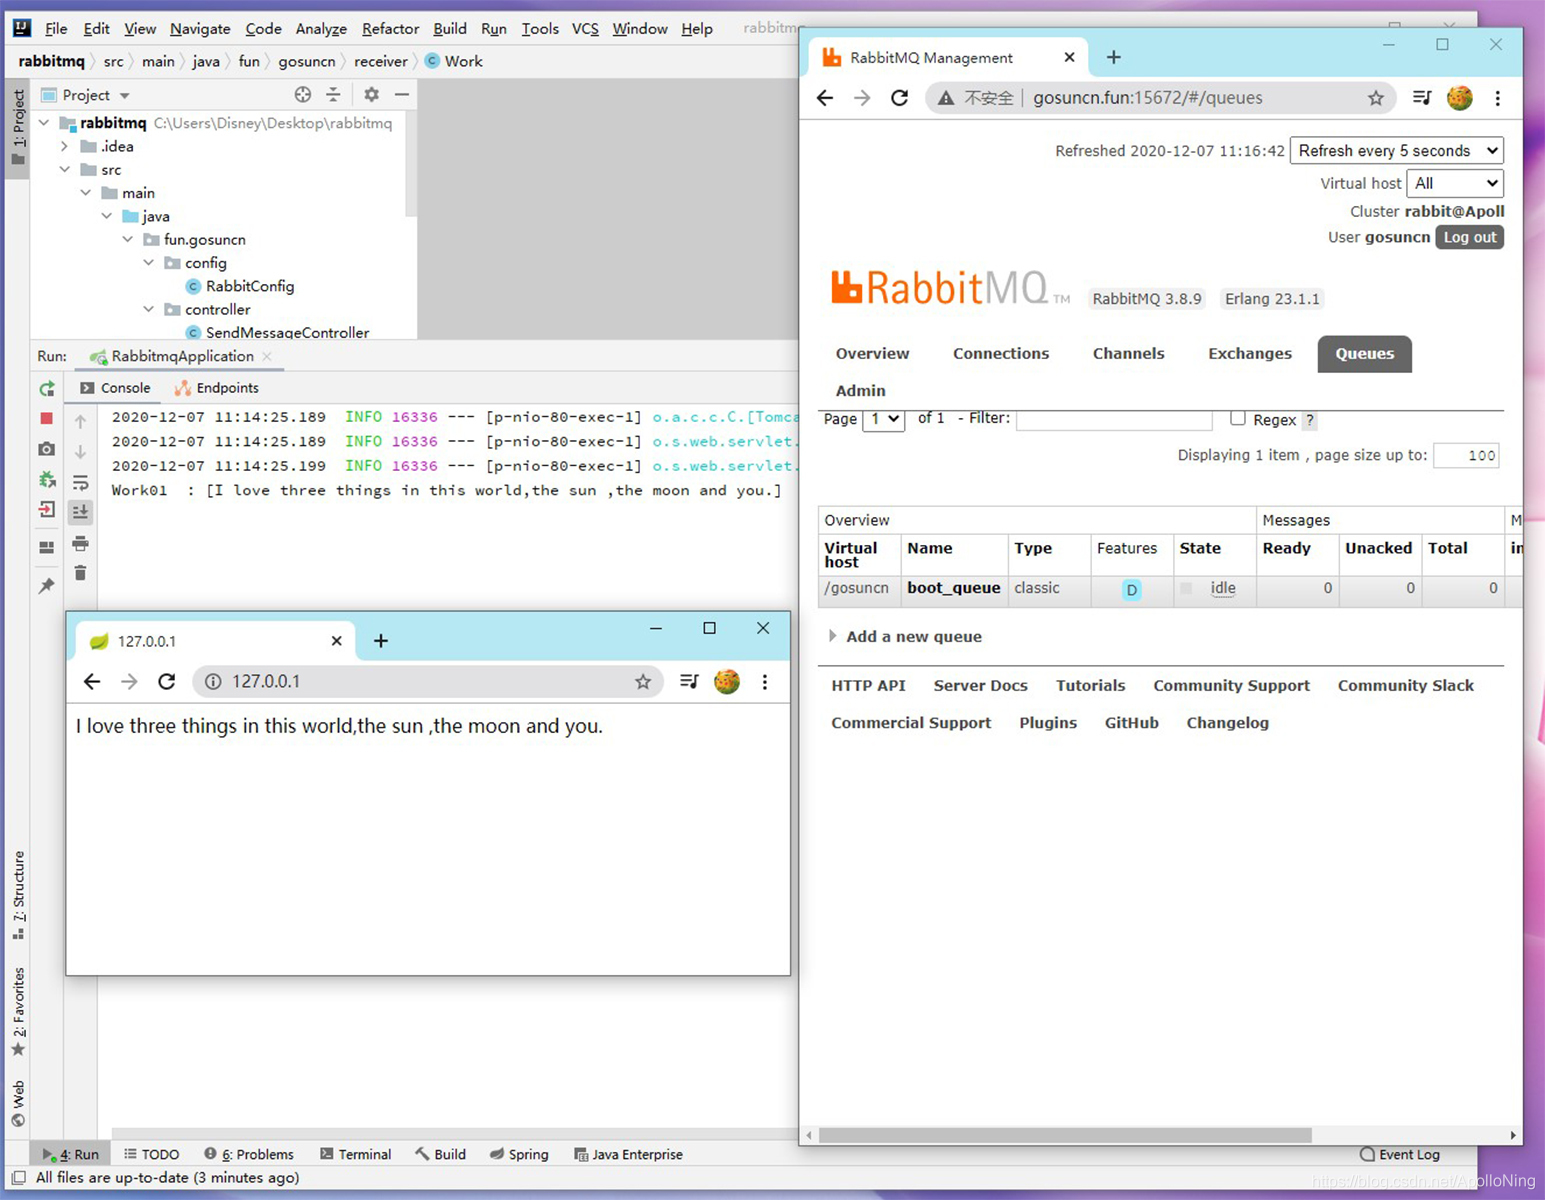This screenshot has height=1200, width=1545.
Task: Open new tab in RabbitMQ browser window
Action: point(1114,57)
